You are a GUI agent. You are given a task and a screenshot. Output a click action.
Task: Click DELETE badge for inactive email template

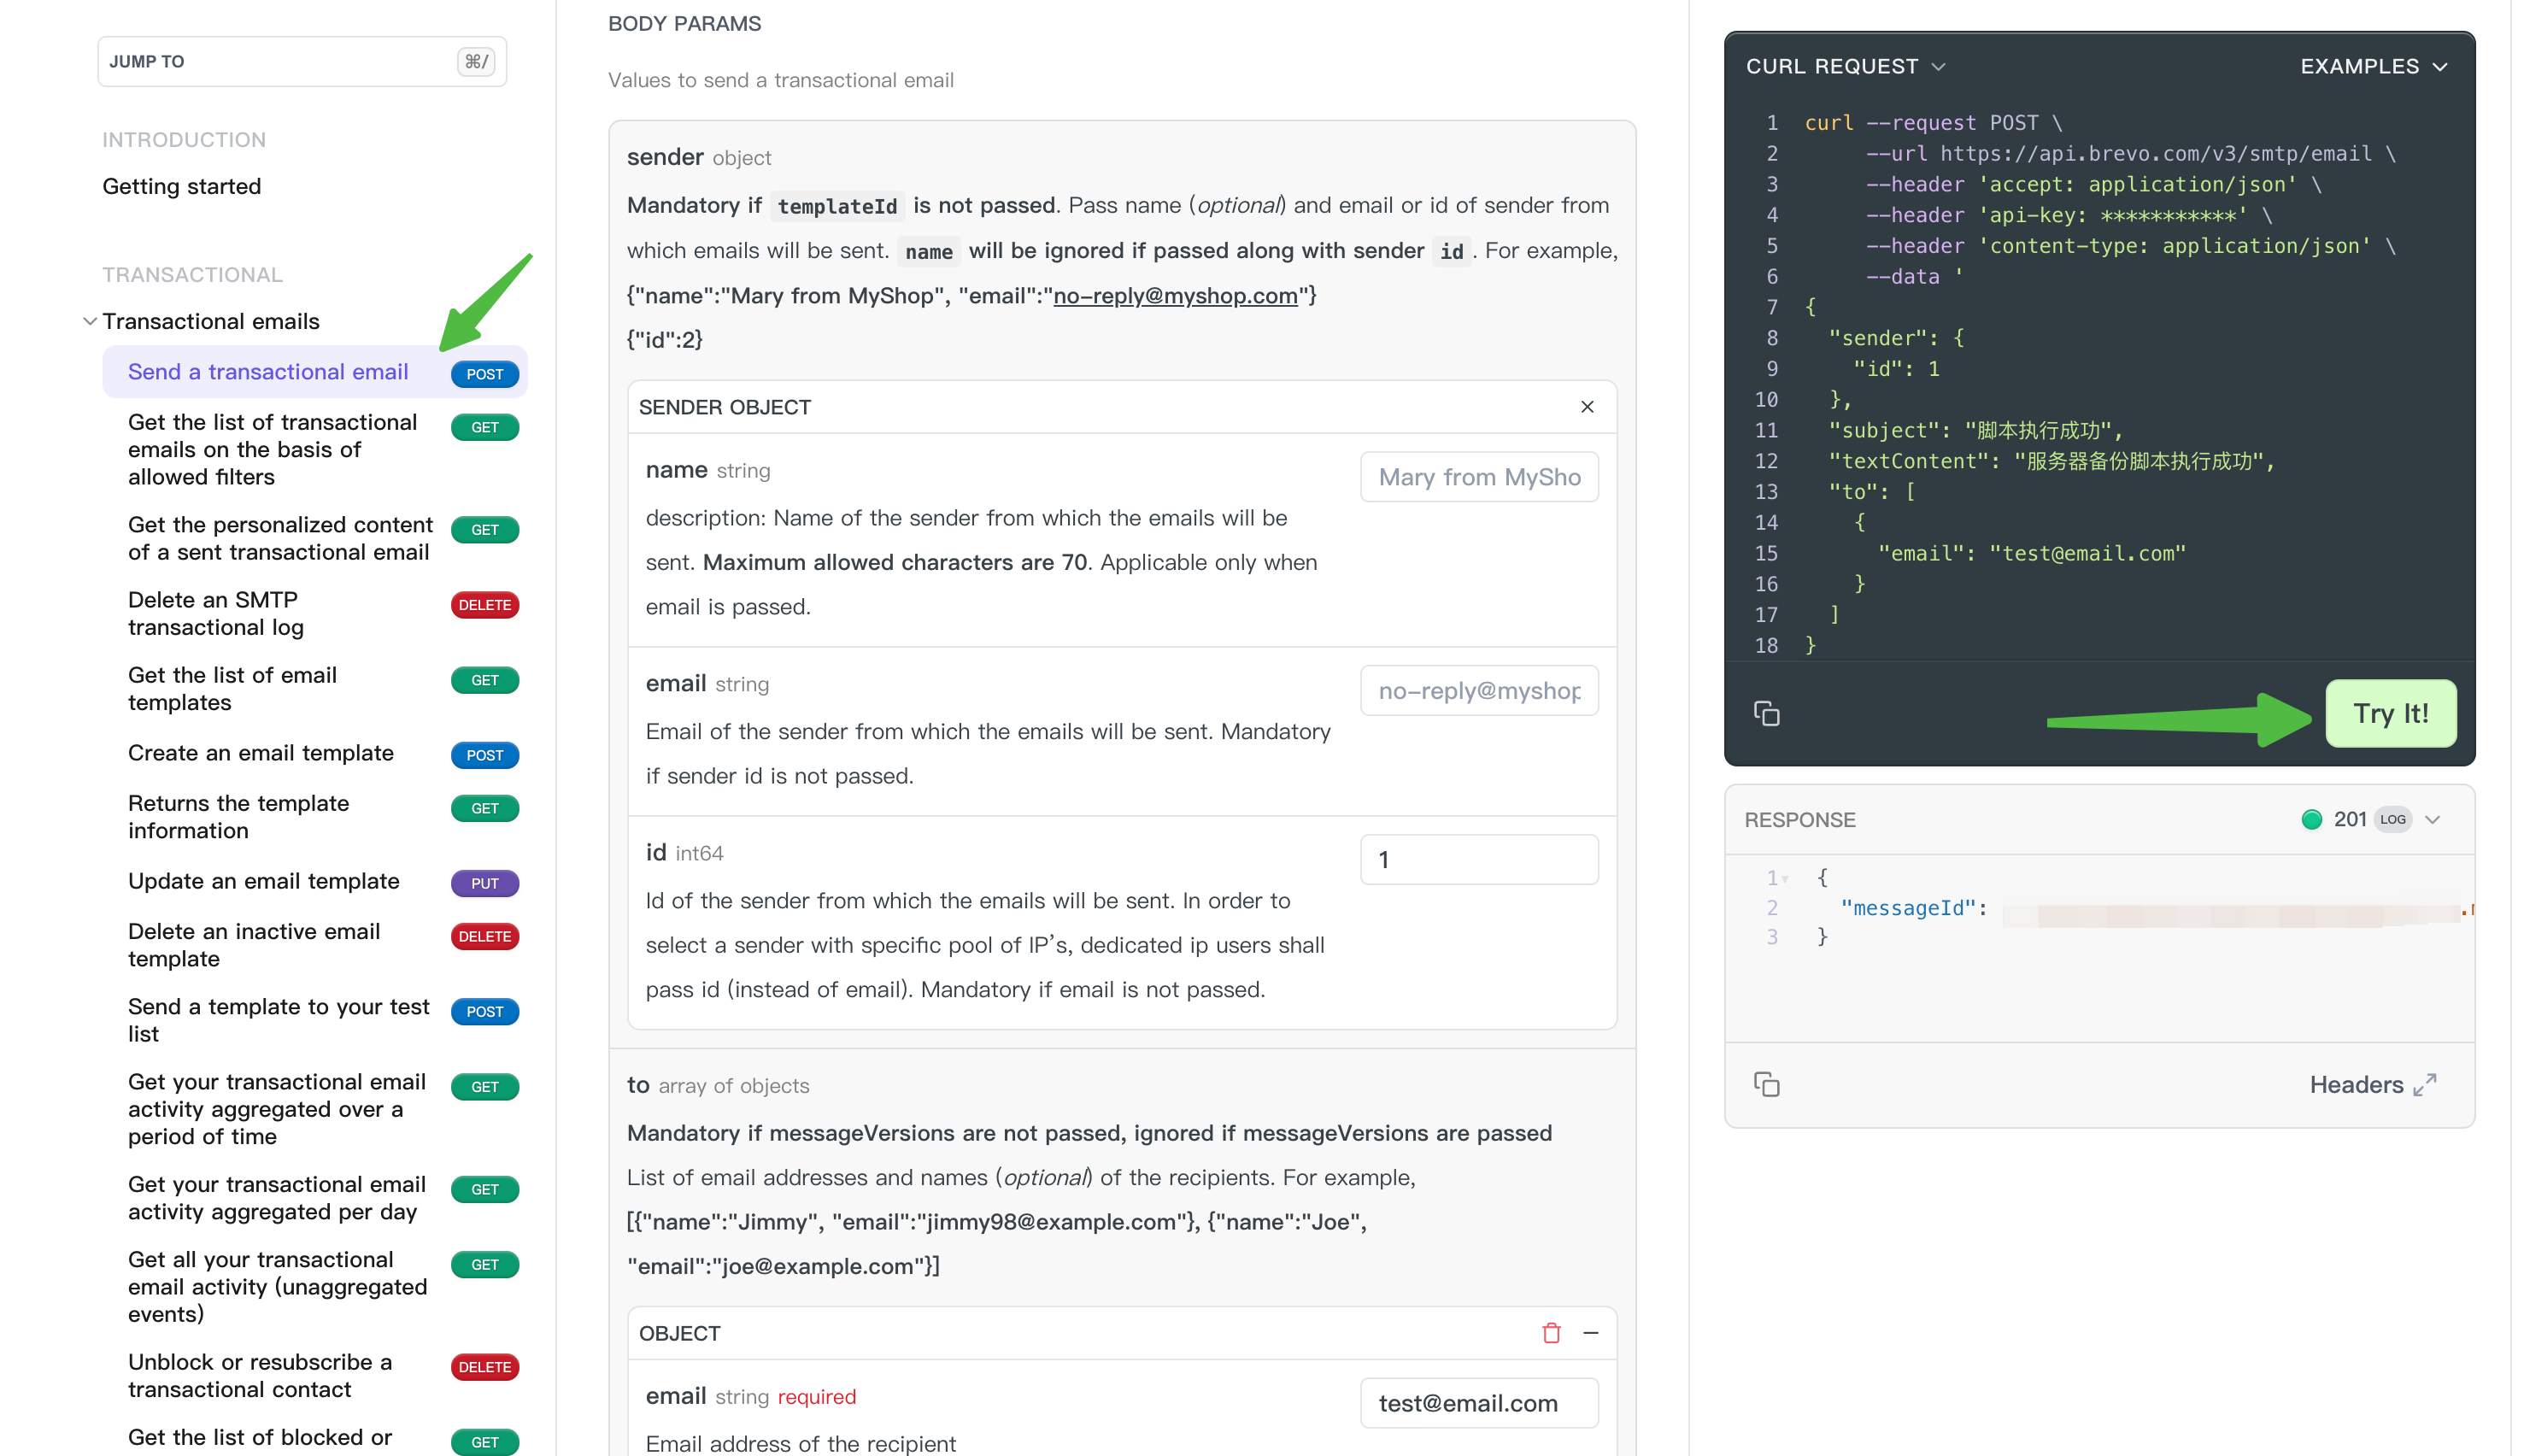coord(484,936)
